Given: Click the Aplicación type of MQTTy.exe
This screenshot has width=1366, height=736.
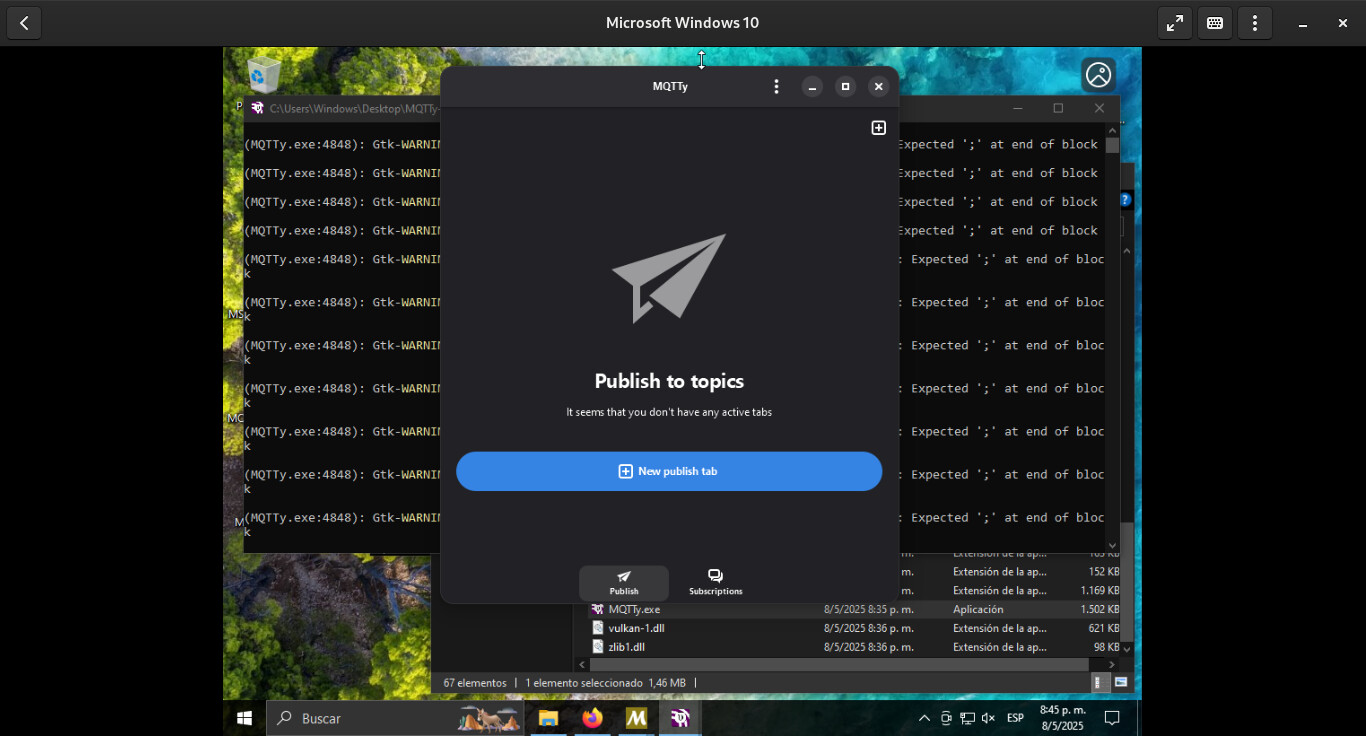Looking at the screenshot, I should click(978, 609).
